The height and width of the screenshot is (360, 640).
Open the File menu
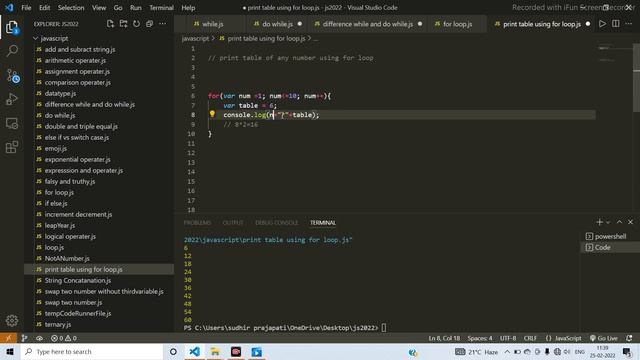click(26, 7)
